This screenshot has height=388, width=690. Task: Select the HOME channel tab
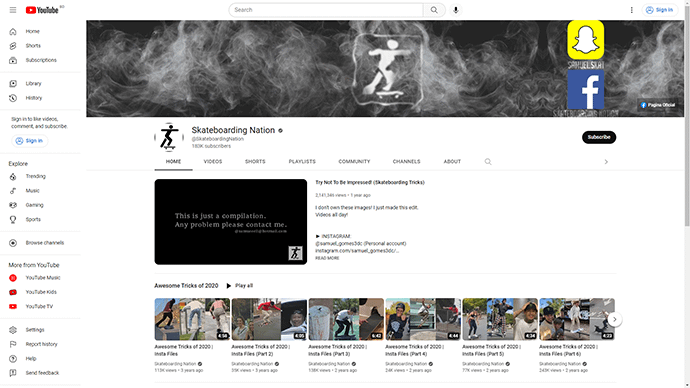(173, 162)
